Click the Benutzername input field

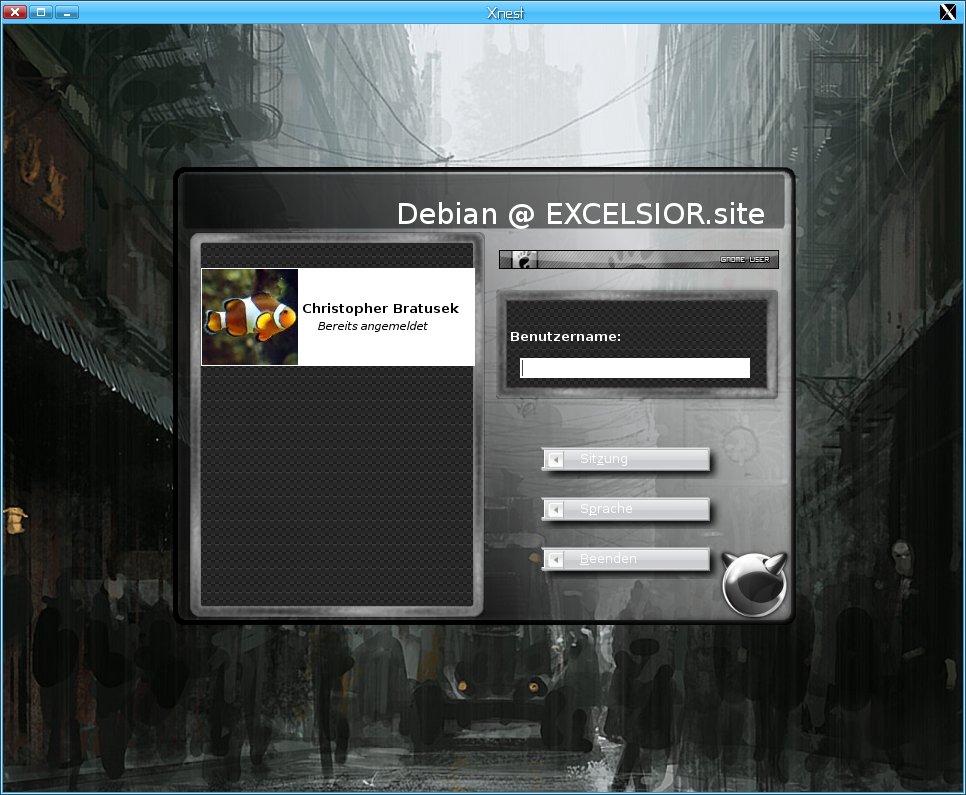click(635, 368)
